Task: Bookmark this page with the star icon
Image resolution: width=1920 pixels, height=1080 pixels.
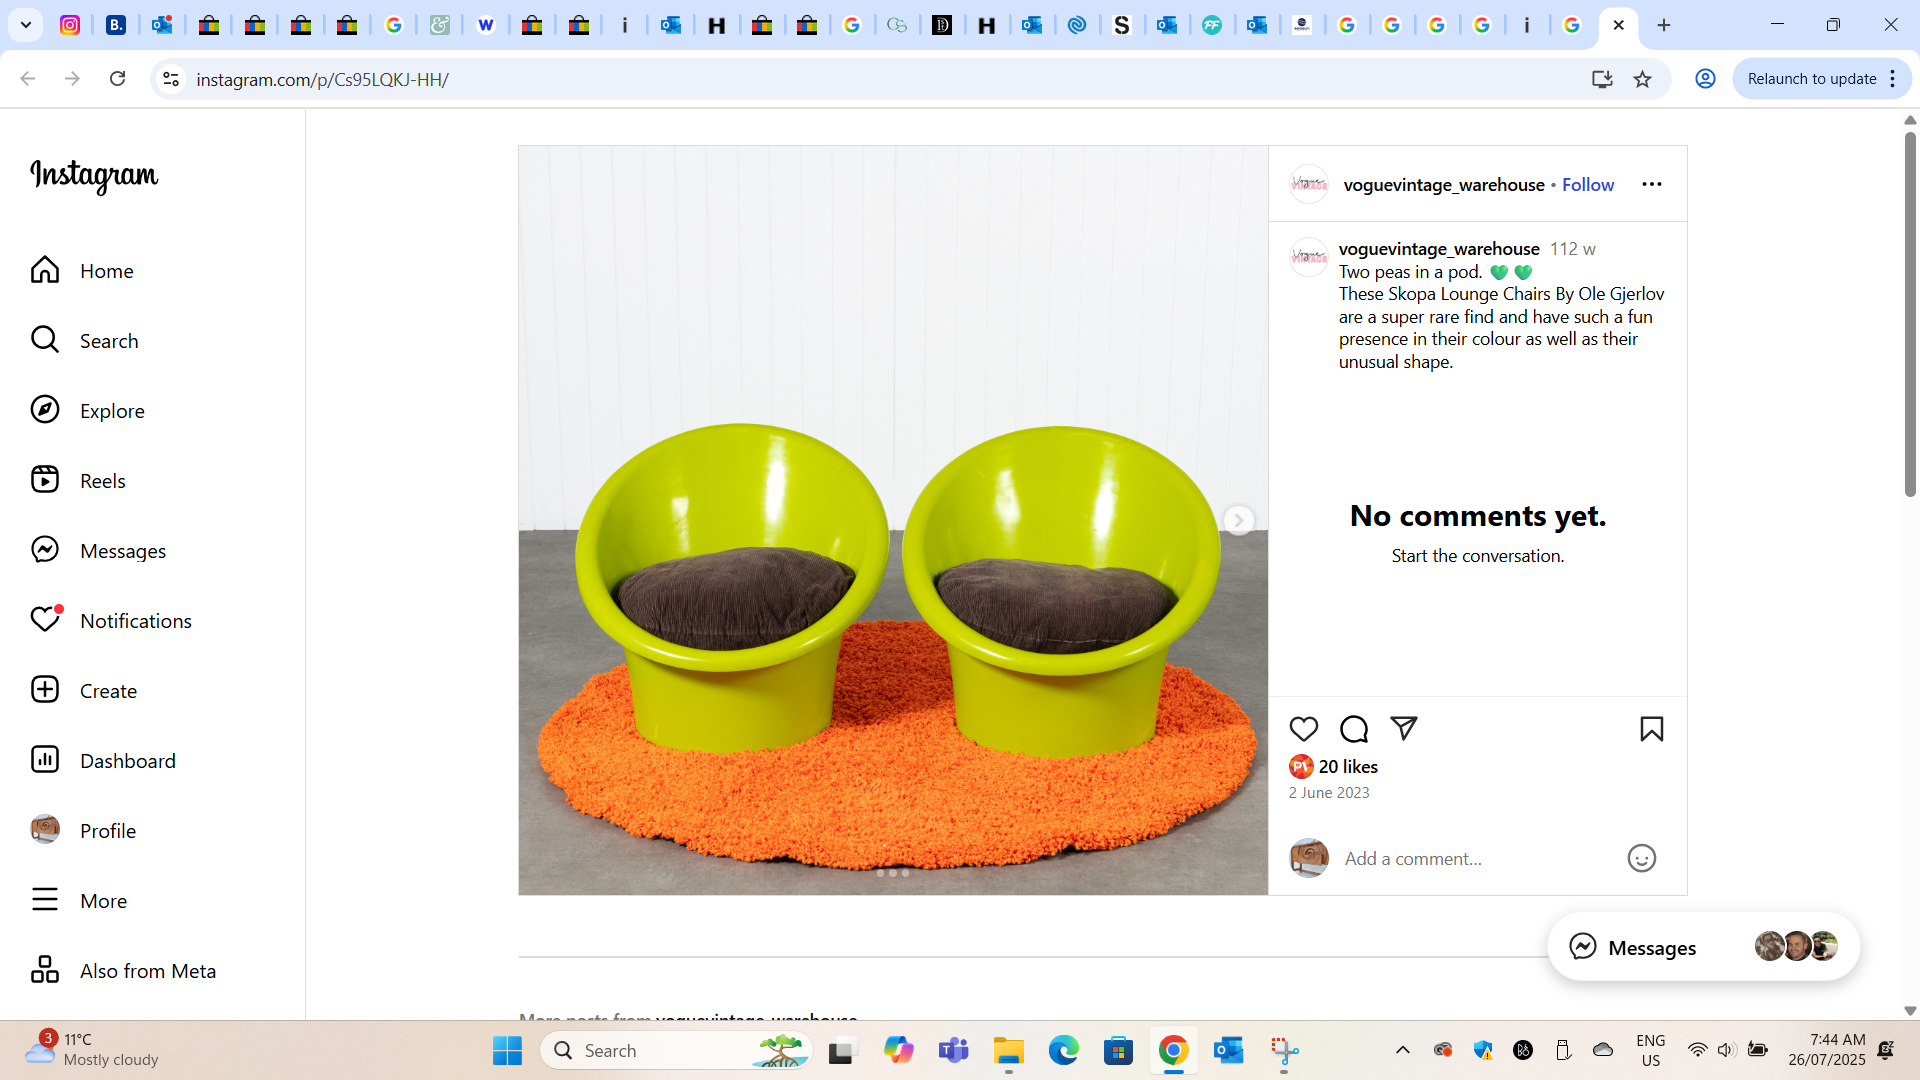Action: 1642,79
